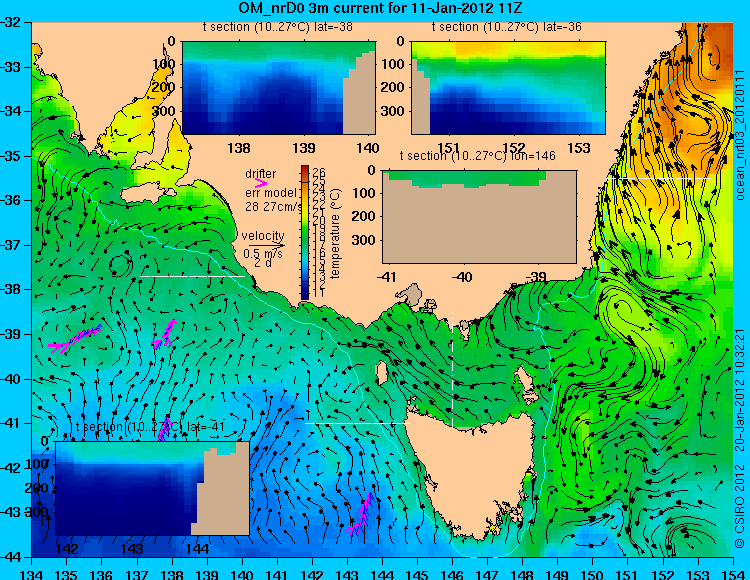
Task: Select the magenta drifter track near 135.5E, 39S
Action: pos(75,339)
